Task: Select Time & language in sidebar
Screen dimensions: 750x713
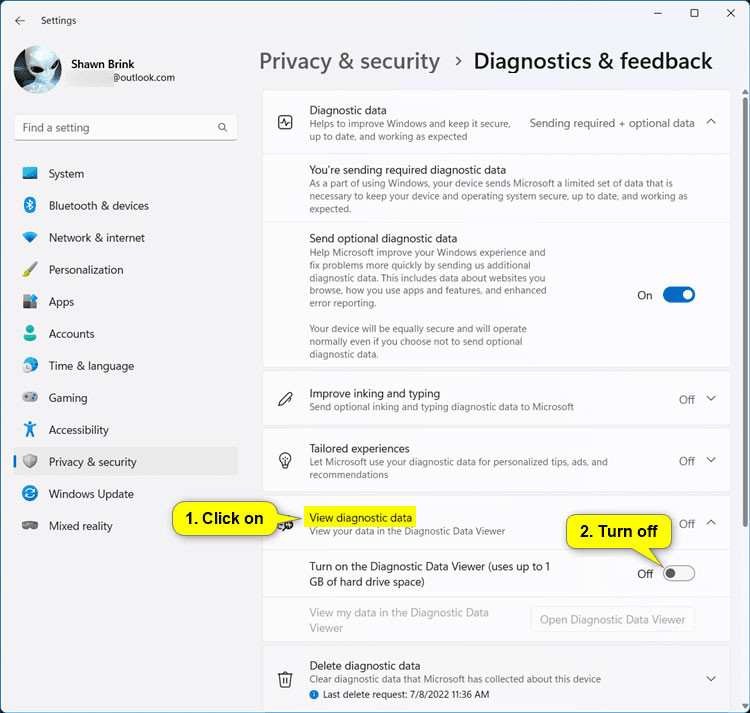Action: 90,366
